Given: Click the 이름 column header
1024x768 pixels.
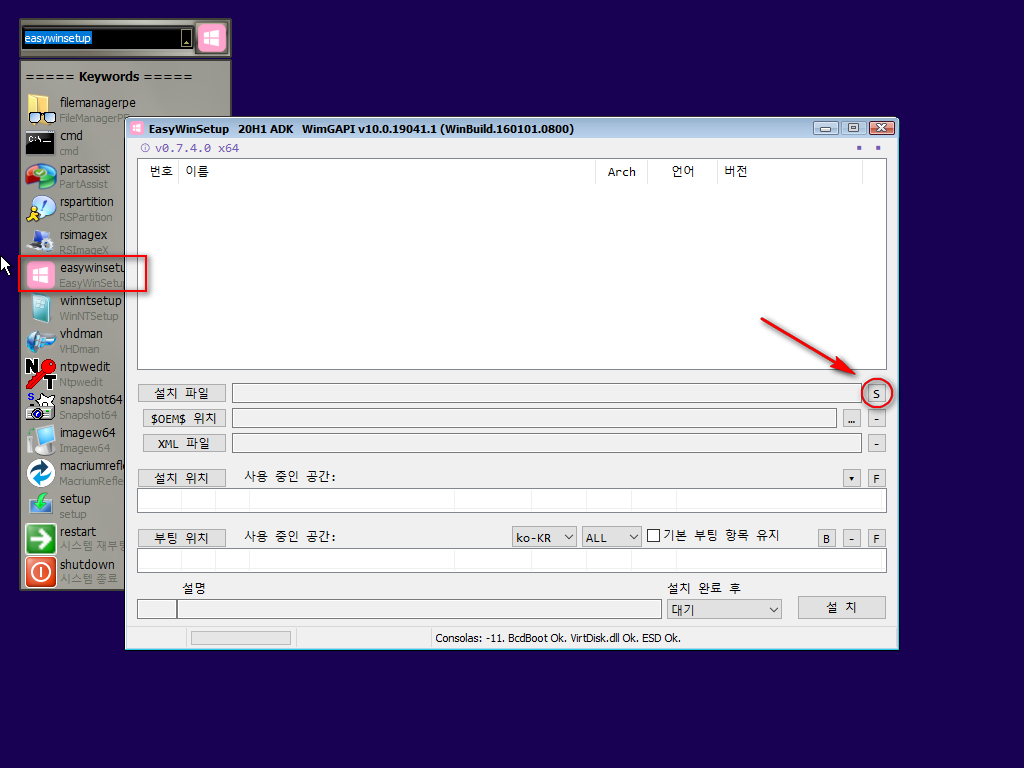Looking at the screenshot, I should click(x=387, y=171).
